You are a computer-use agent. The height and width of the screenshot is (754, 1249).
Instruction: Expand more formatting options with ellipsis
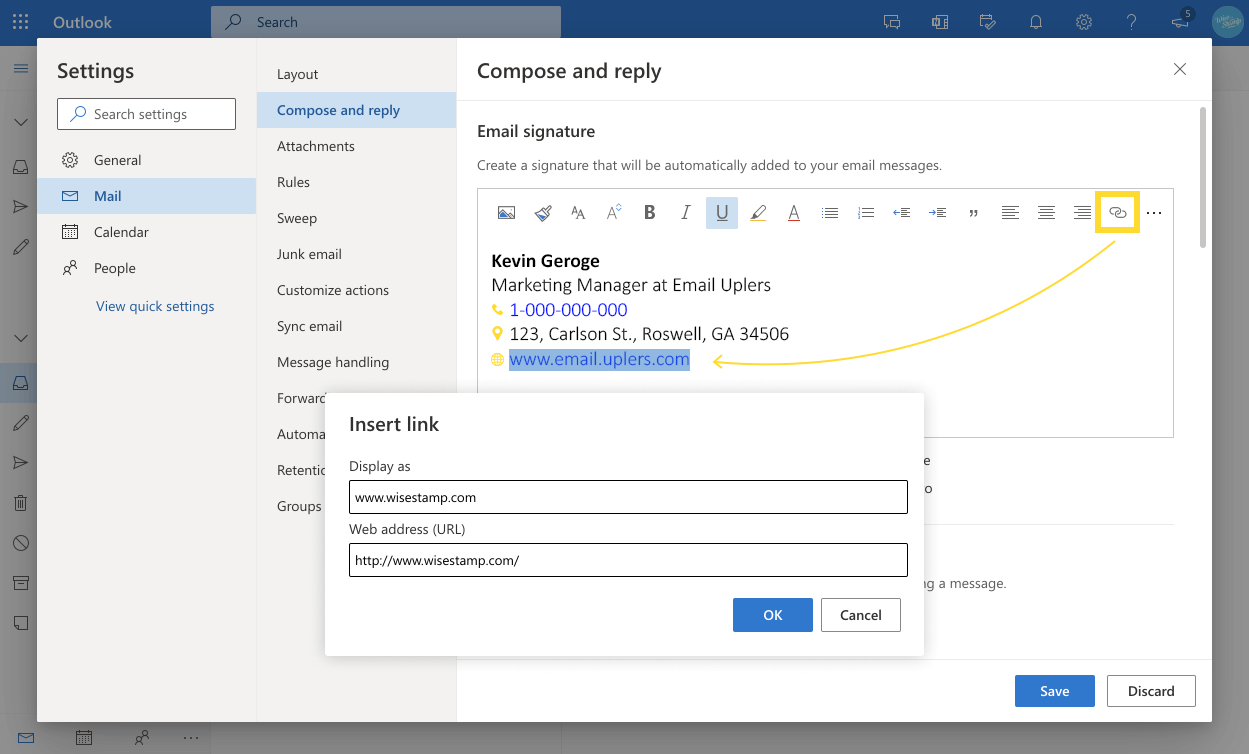[x=1153, y=212]
